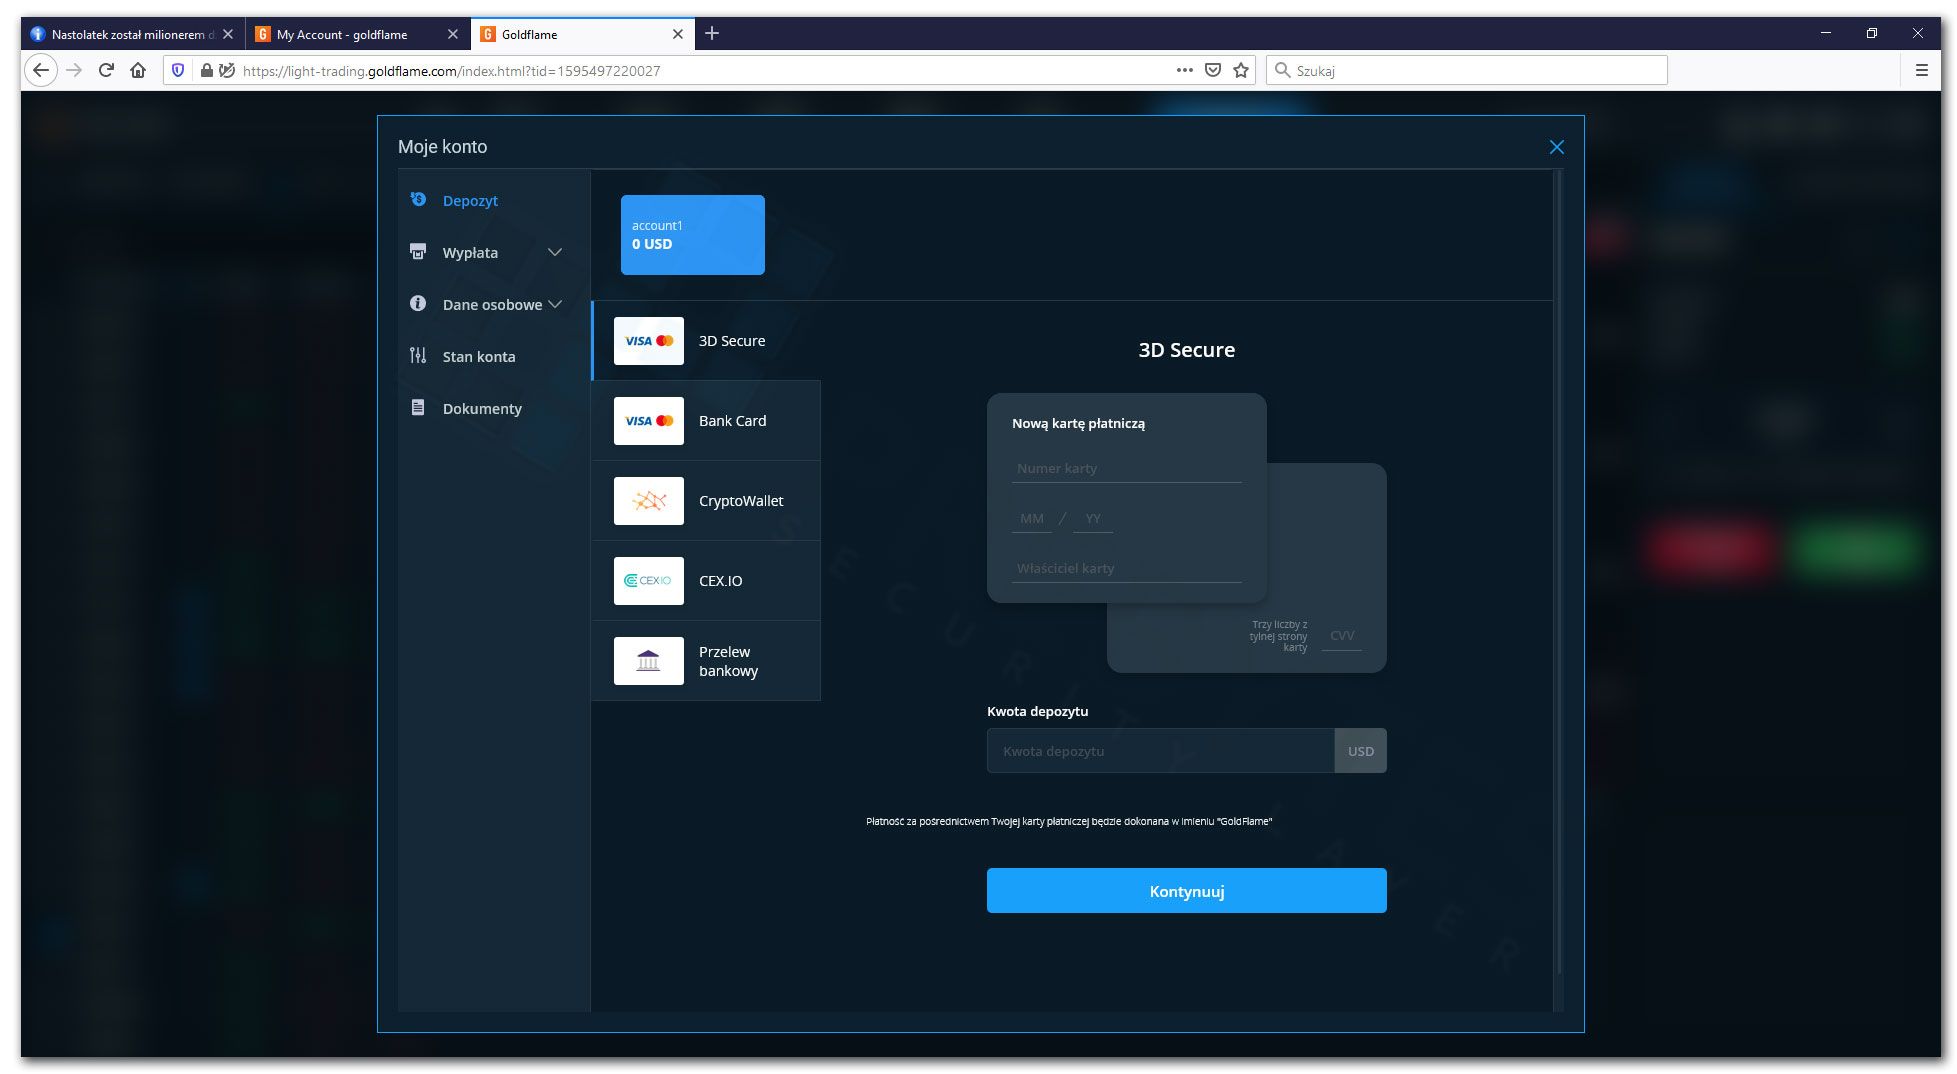Choose the CEX.IO payment method
Image resolution: width=1957 pixels, height=1074 pixels.
(706, 581)
